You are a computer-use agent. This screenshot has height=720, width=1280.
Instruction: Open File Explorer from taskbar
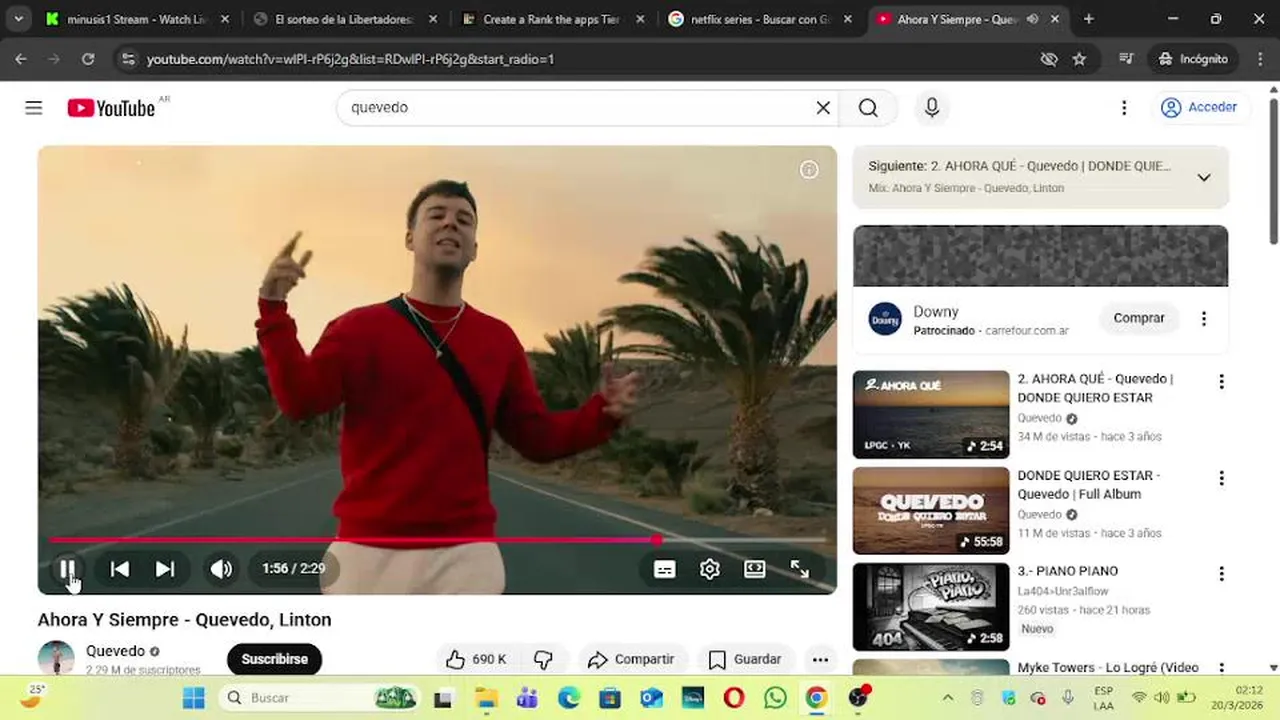pyautogui.click(x=486, y=698)
